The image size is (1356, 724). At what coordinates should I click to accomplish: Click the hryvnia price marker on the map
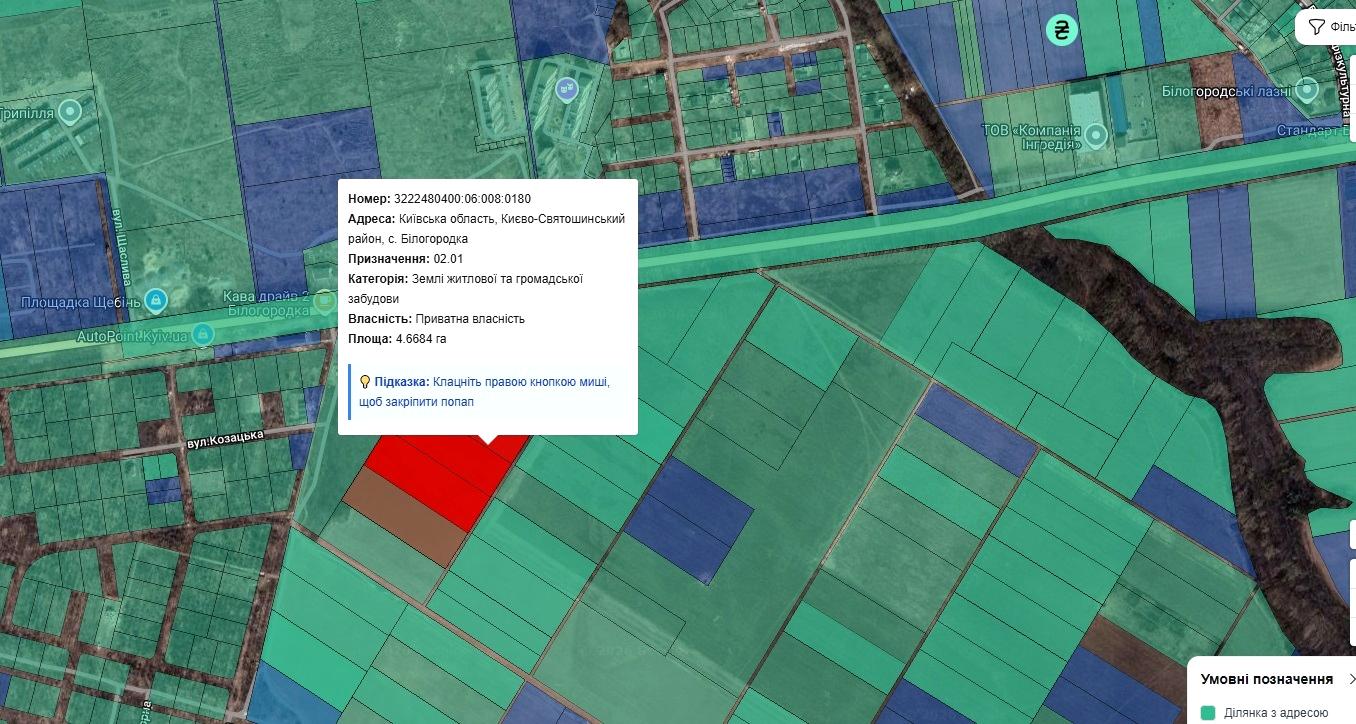1061,30
